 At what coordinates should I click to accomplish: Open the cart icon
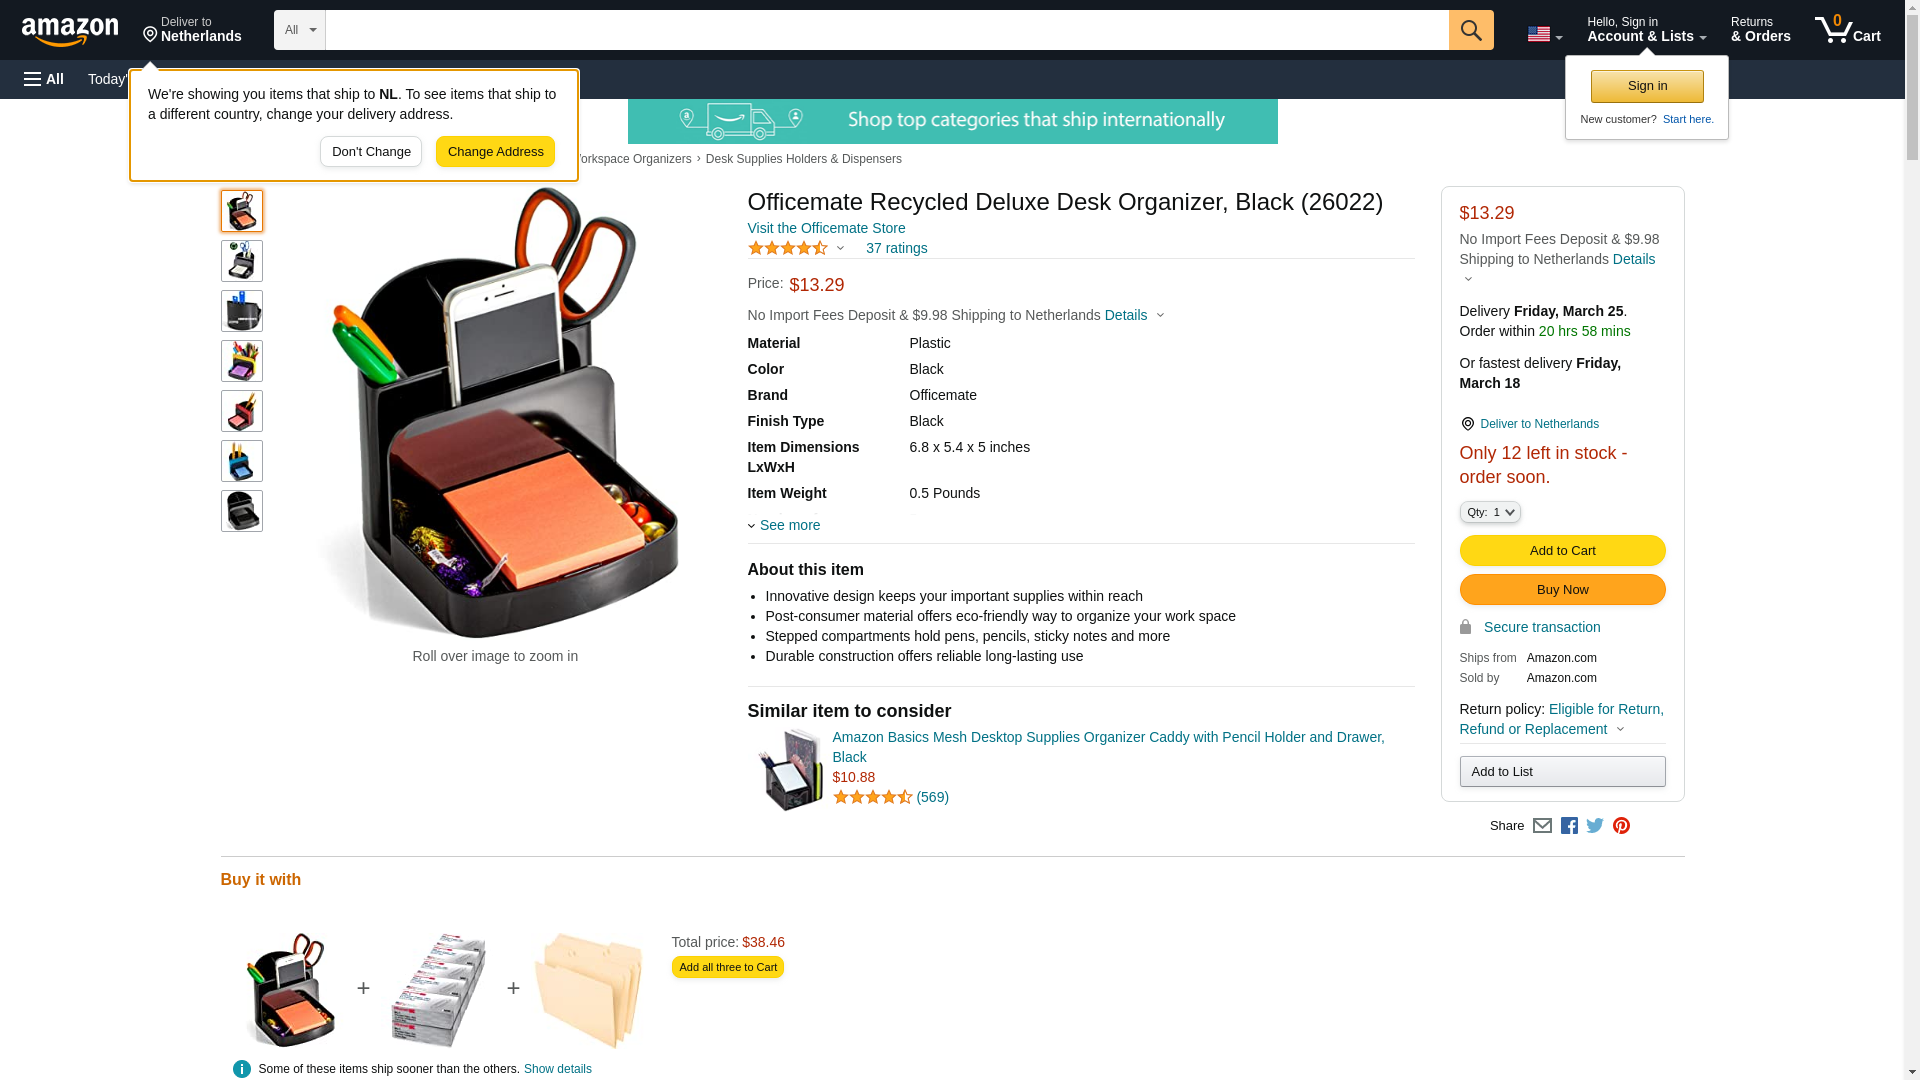(x=1848, y=30)
